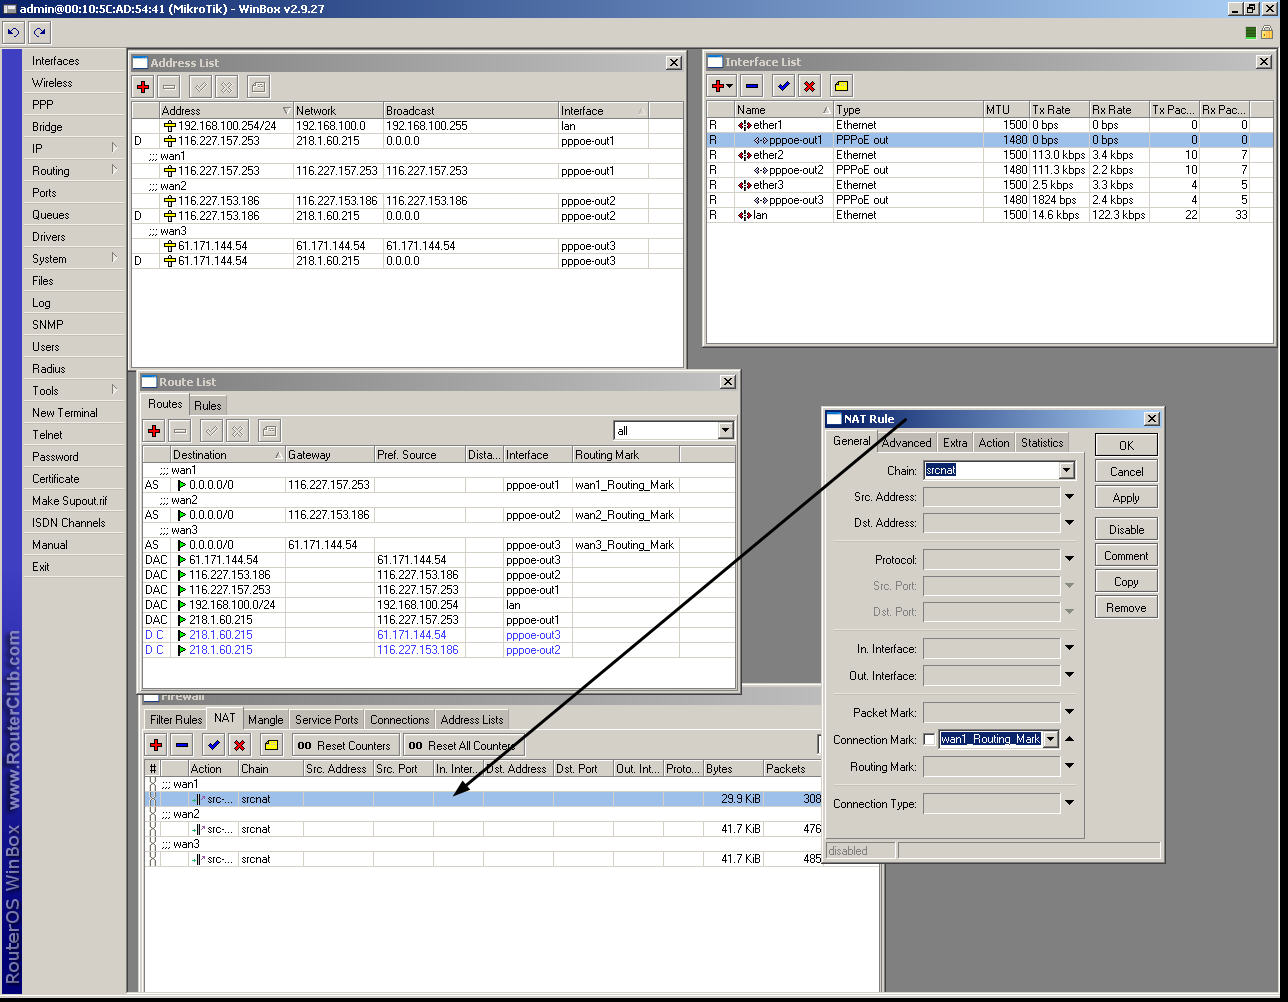Enable interface with blue checkmark icon
The height and width of the screenshot is (1002, 1288).
783,86
